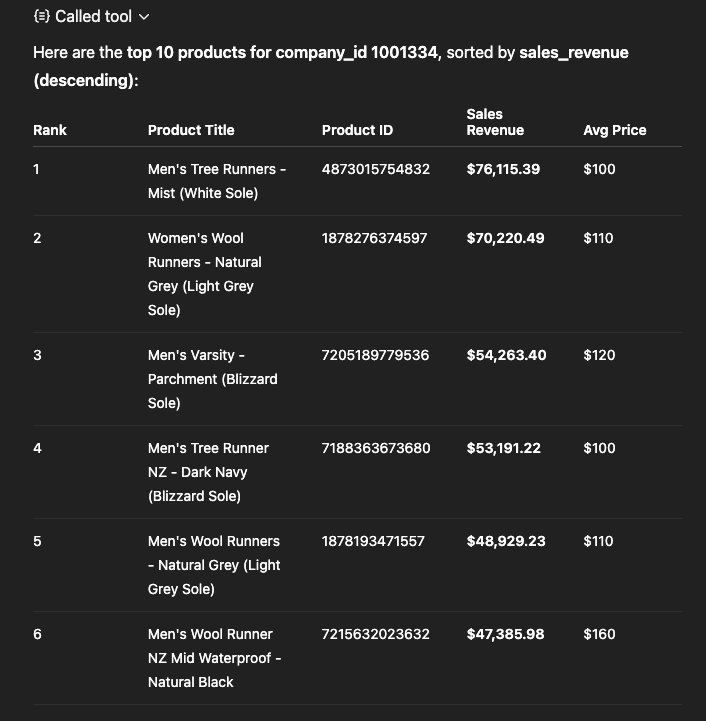
Task: Select Men's Wool Runner NZ Mid Waterproof title
Action: click(x=214, y=658)
